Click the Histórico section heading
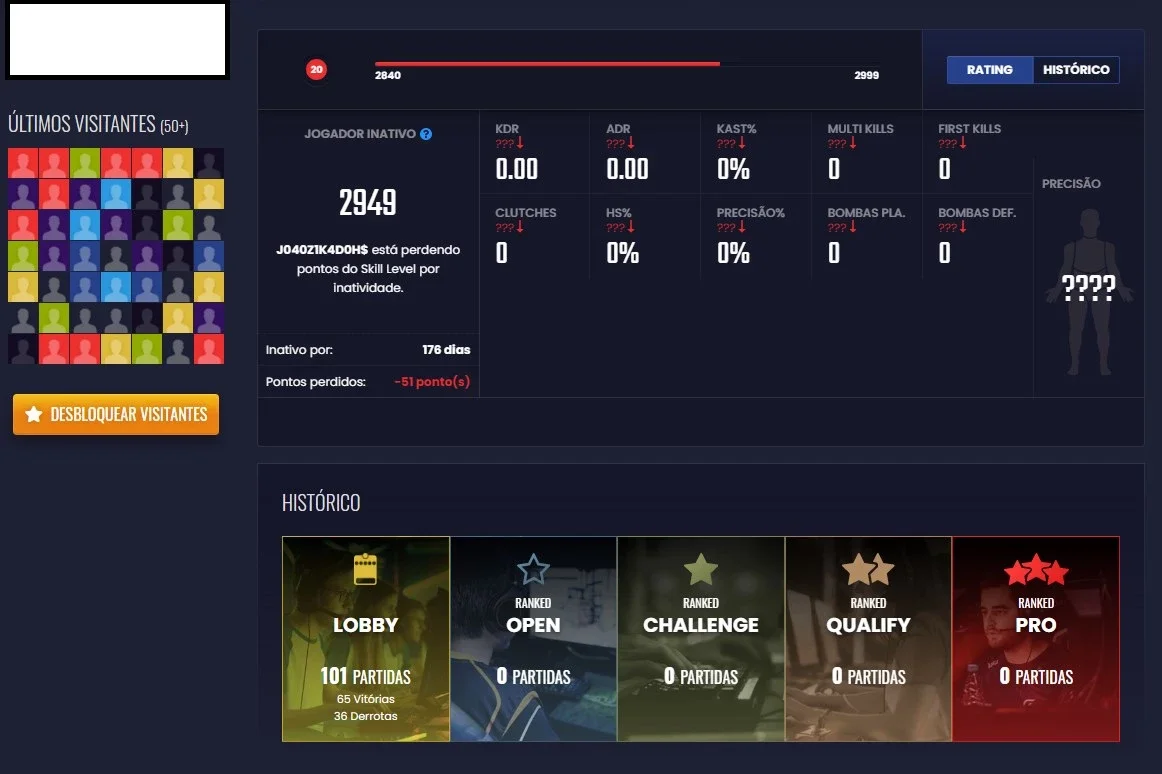The image size is (1162, 774). [321, 503]
